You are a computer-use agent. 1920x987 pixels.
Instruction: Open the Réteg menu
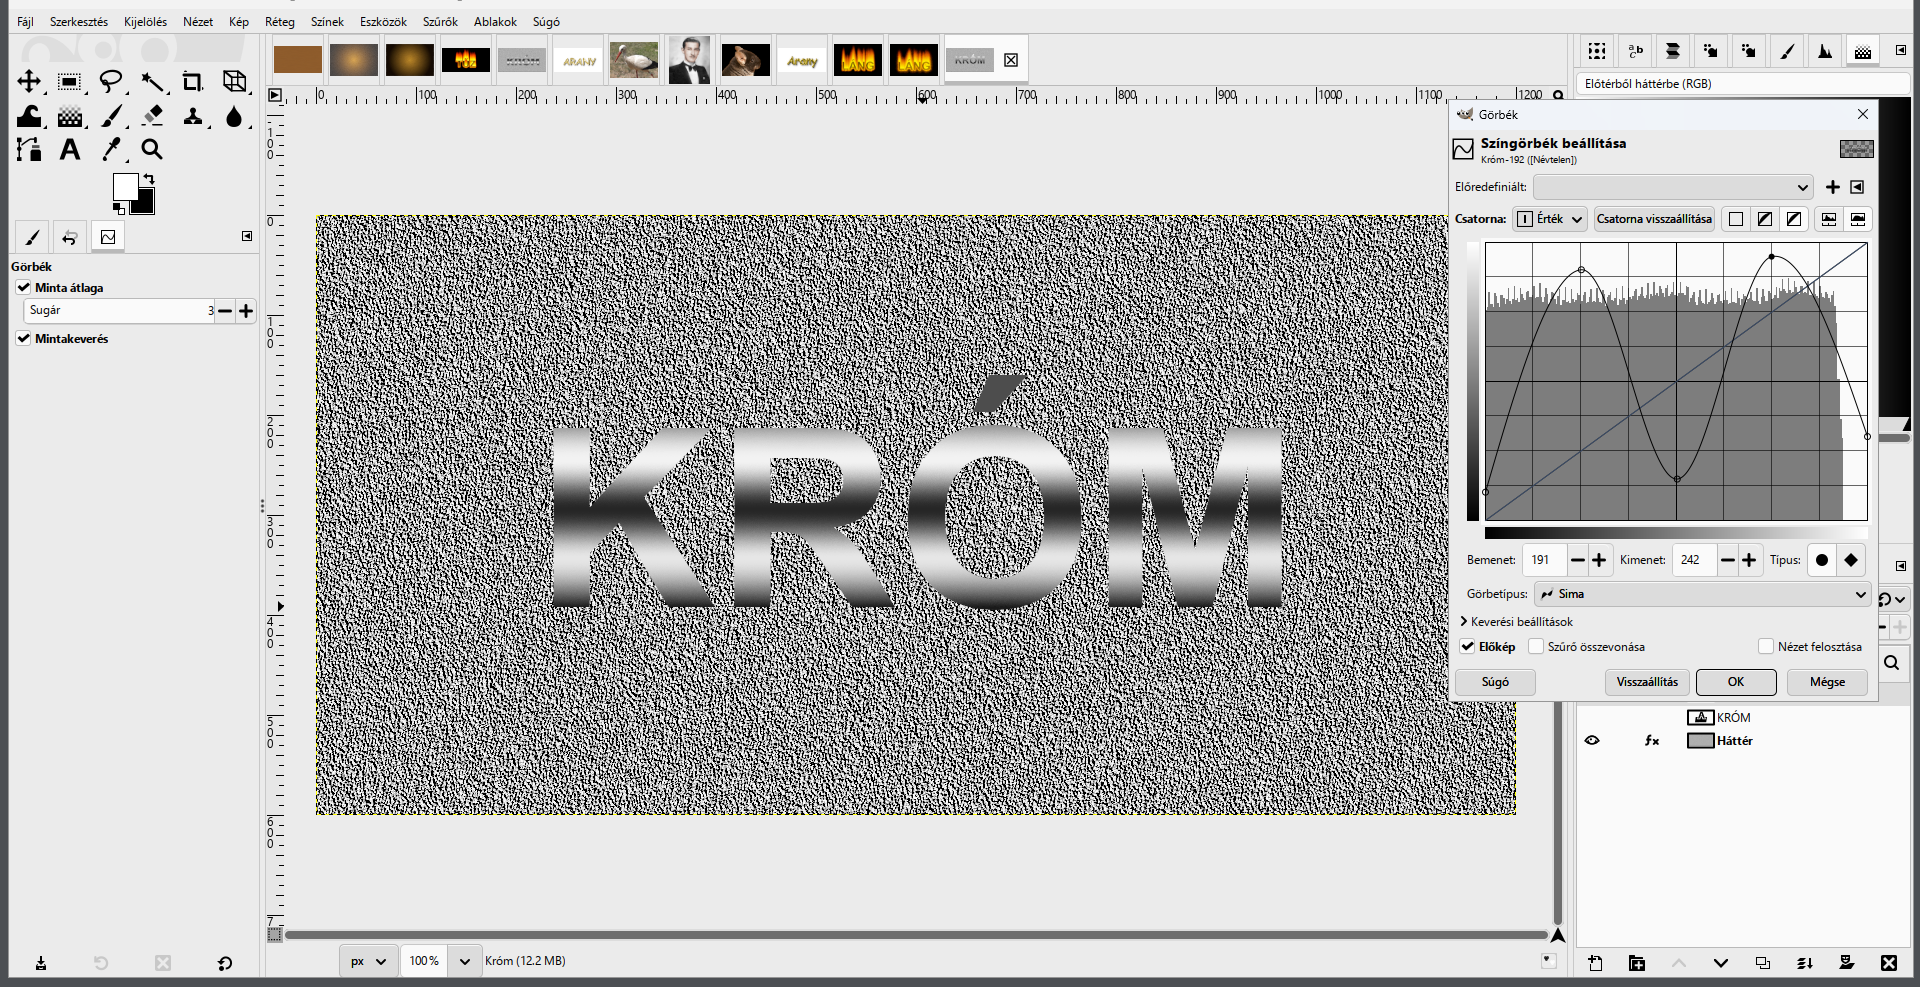[x=280, y=21]
